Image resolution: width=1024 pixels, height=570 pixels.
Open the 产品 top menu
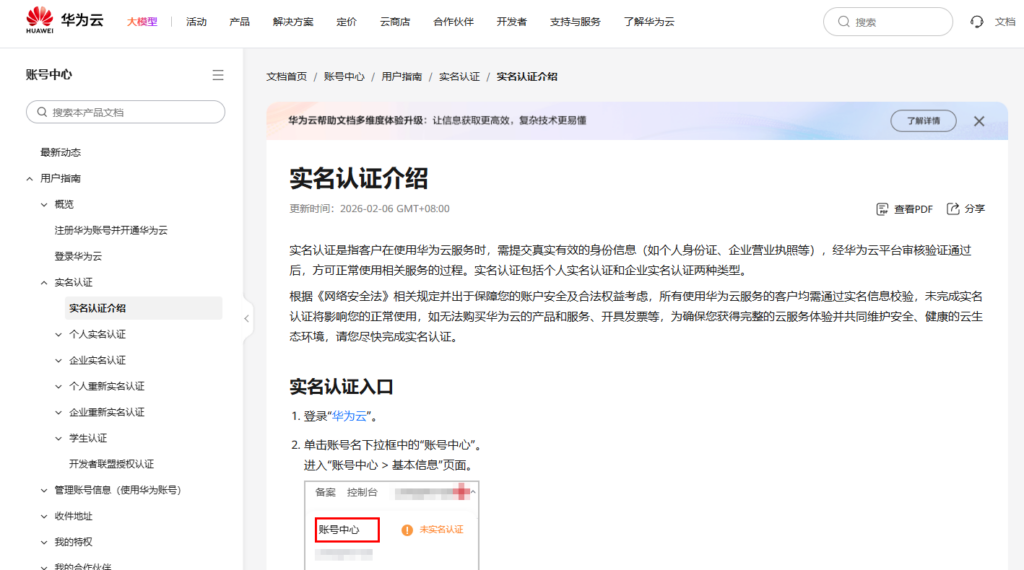pos(239,22)
